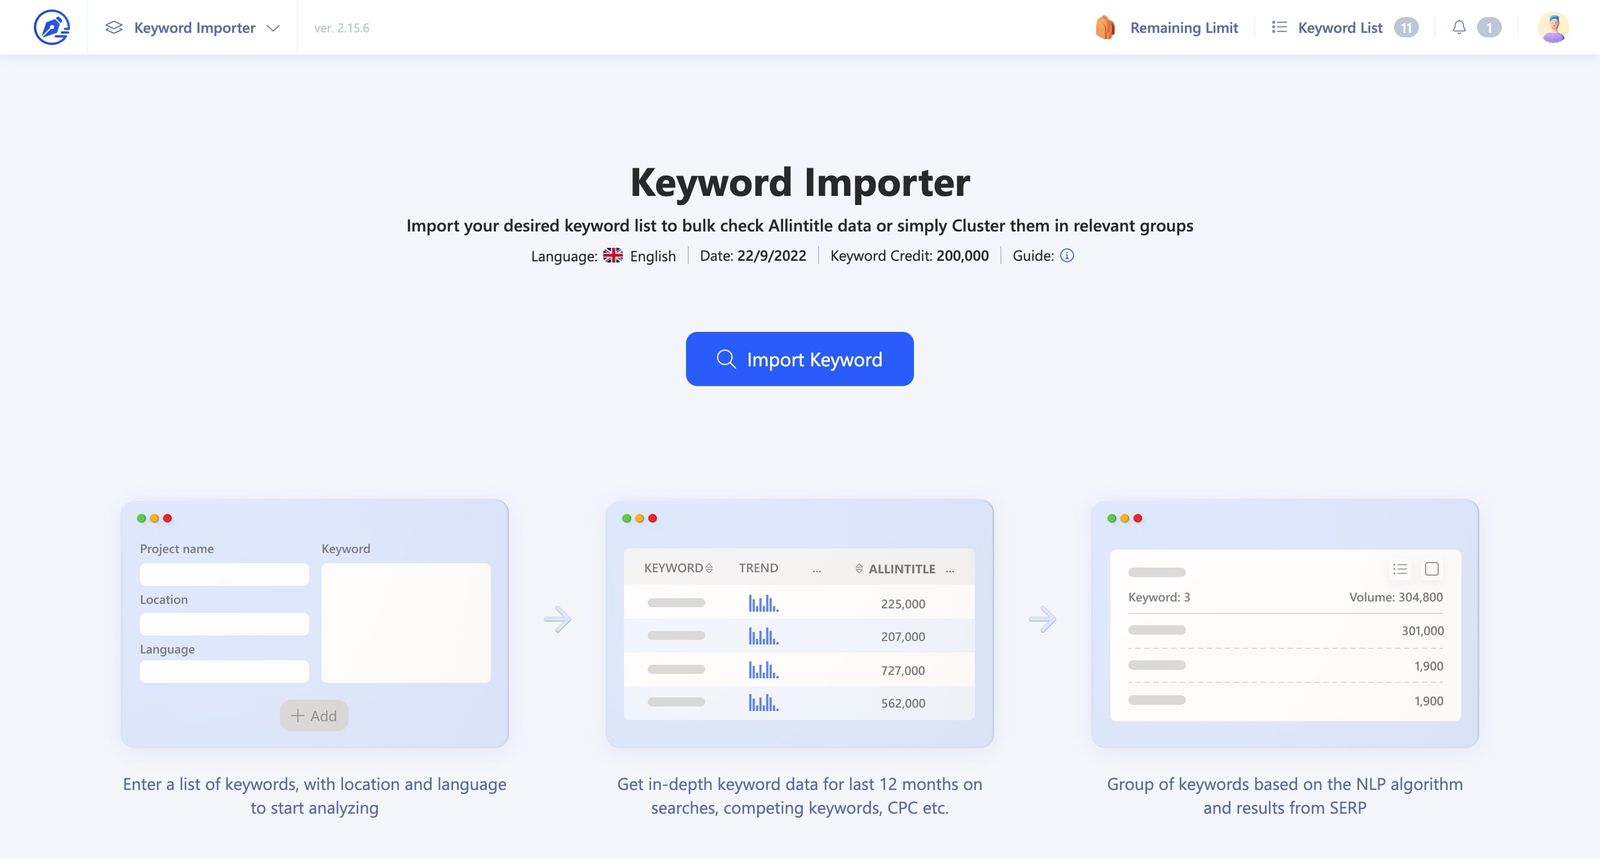The width and height of the screenshot is (1600, 859).
Task: Click the 'Get in-depth keyword data' caption
Action: (800, 796)
